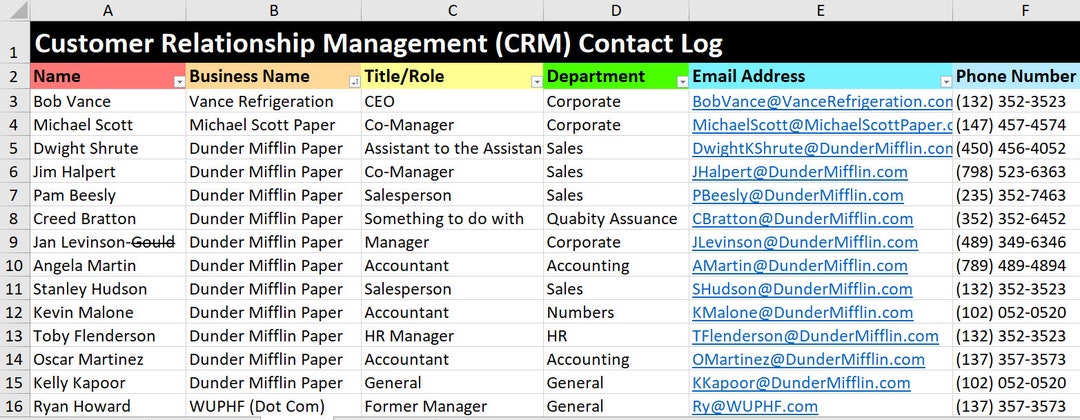The height and width of the screenshot is (420, 1080).
Task: Follow the PBeesly@DunderMifflin.com link
Action: [x=798, y=196]
